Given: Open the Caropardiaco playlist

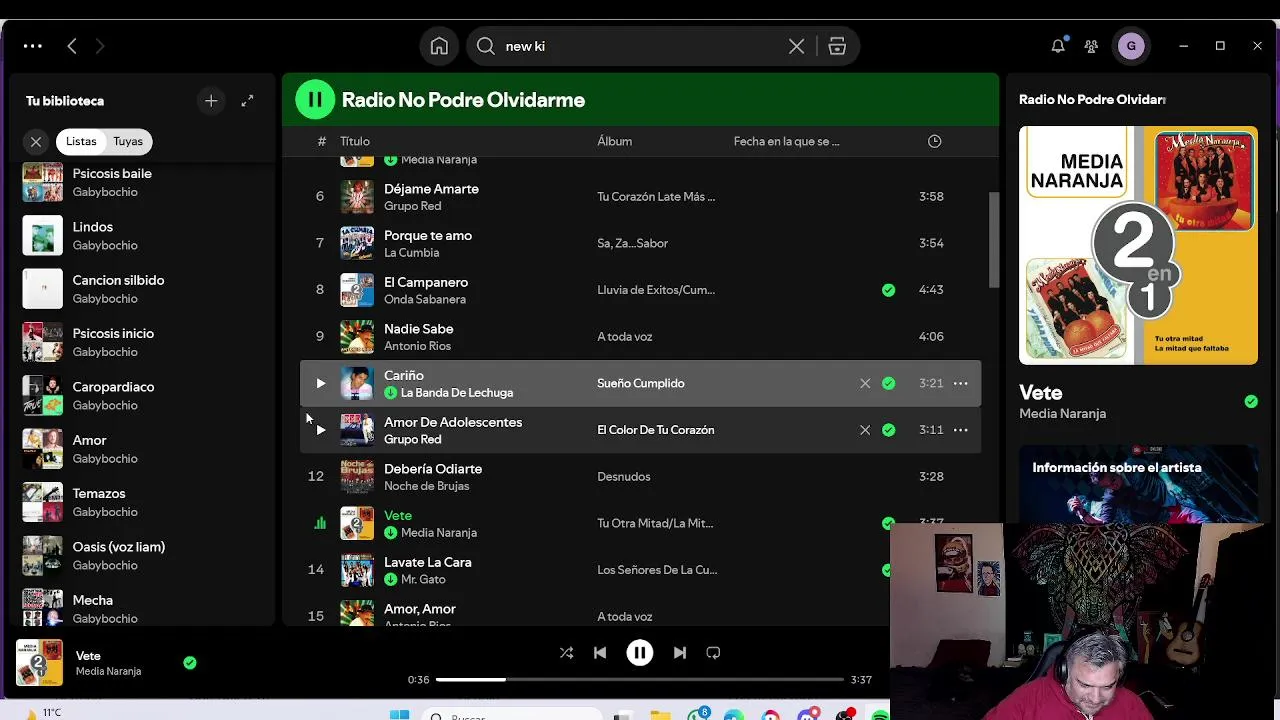Looking at the screenshot, I should coord(140,395).
